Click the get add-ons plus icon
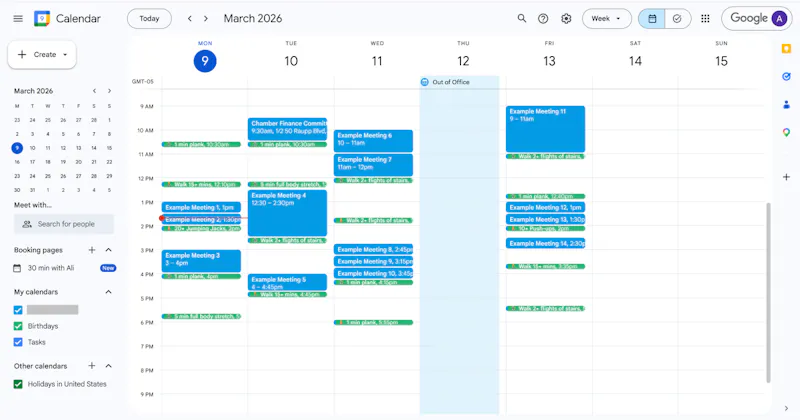800x420 pixels. pos(786,177)
